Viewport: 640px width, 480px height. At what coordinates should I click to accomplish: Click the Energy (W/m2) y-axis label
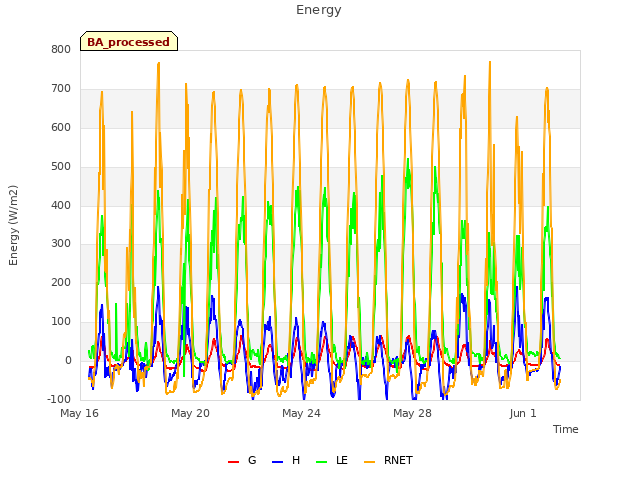[13, 225]
